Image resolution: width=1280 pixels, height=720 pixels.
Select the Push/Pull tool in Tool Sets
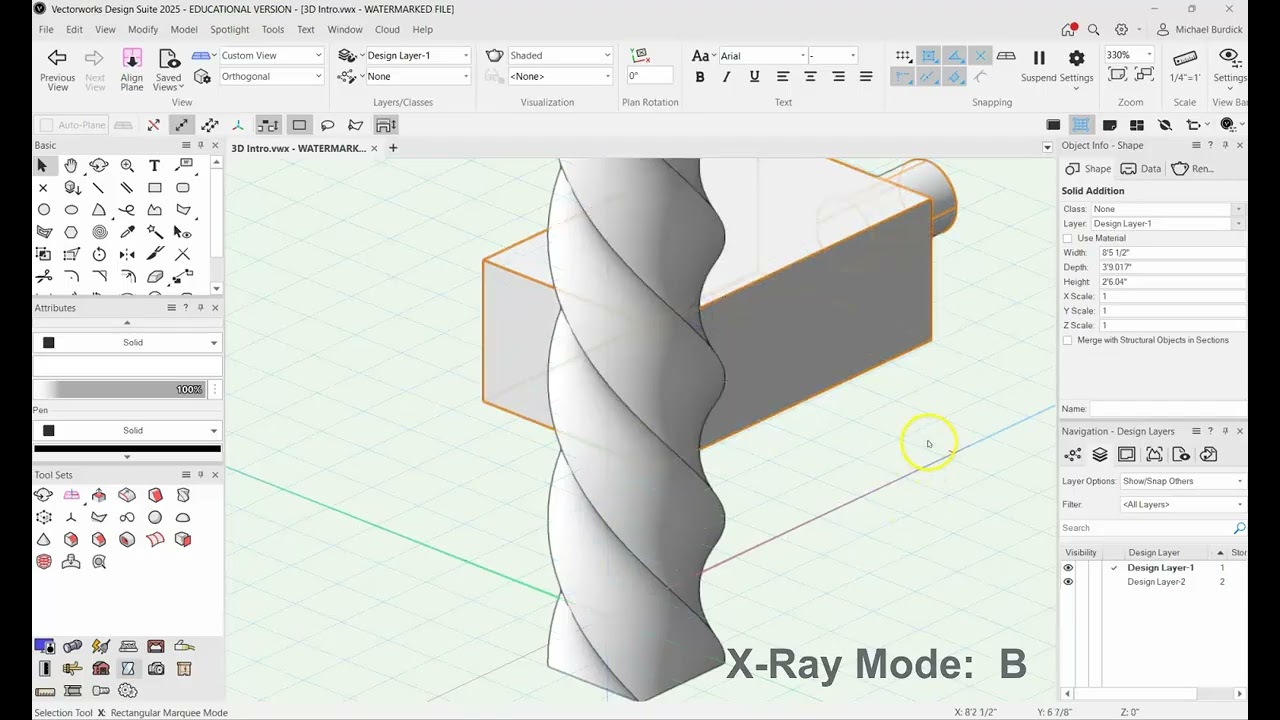[99, 495]
